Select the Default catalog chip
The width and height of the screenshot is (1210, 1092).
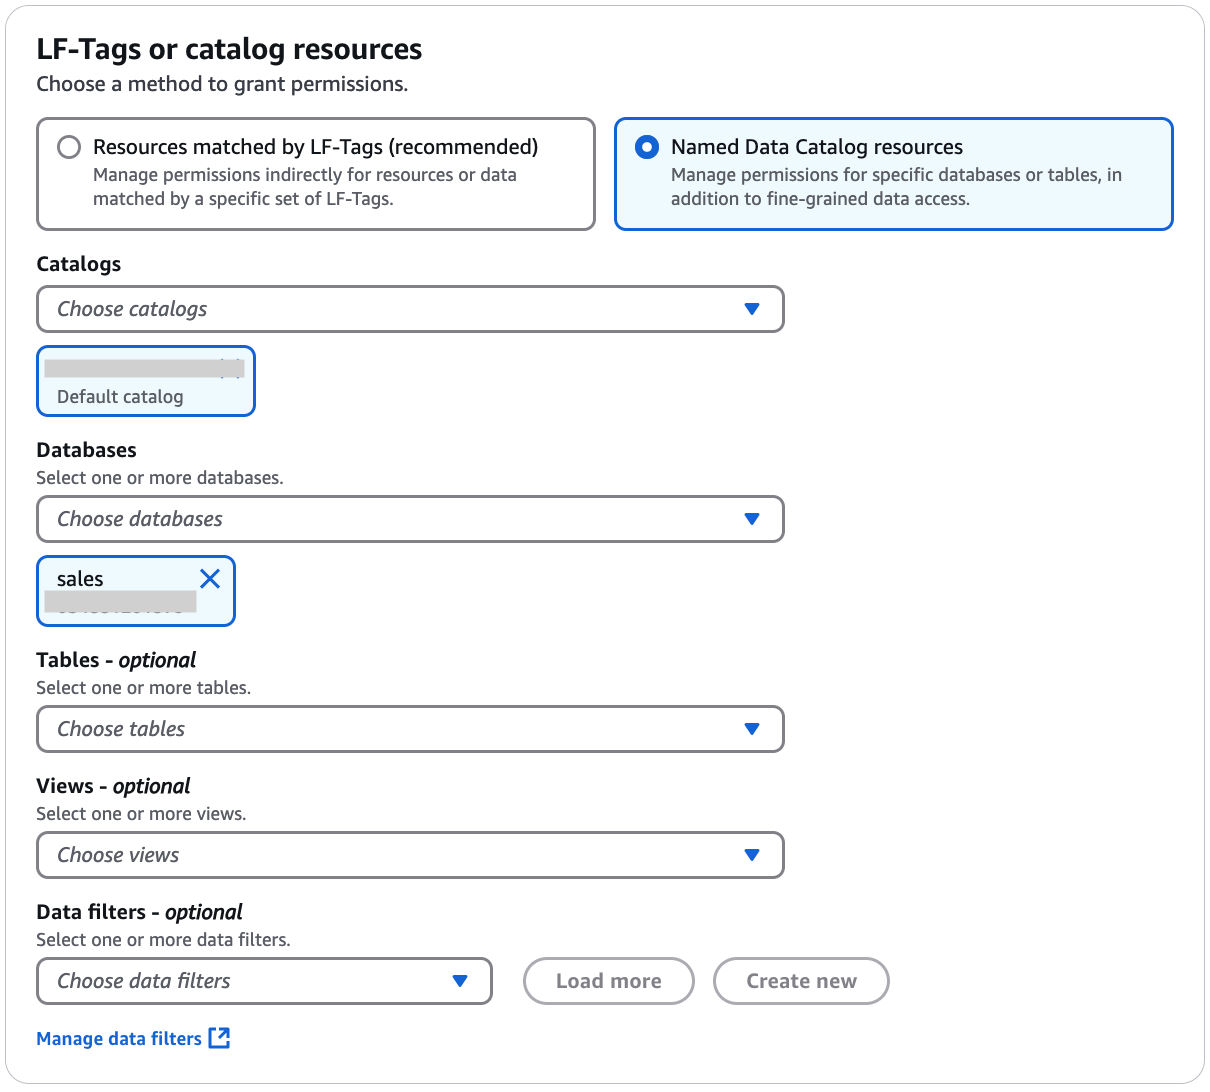(145, 381)
